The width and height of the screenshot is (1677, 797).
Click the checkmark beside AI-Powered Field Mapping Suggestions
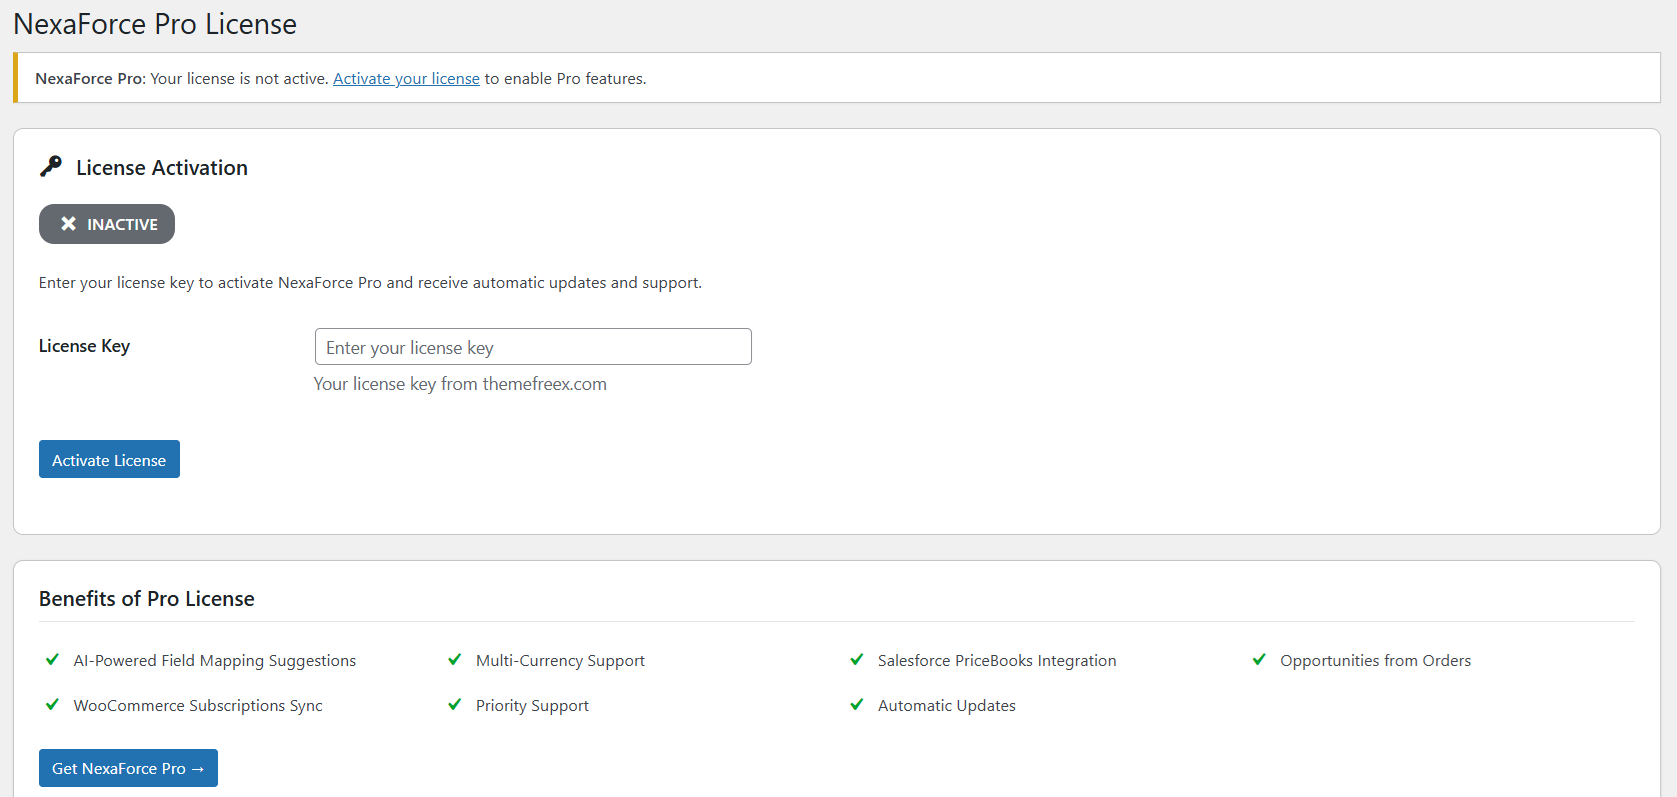(x=53, y=660)
